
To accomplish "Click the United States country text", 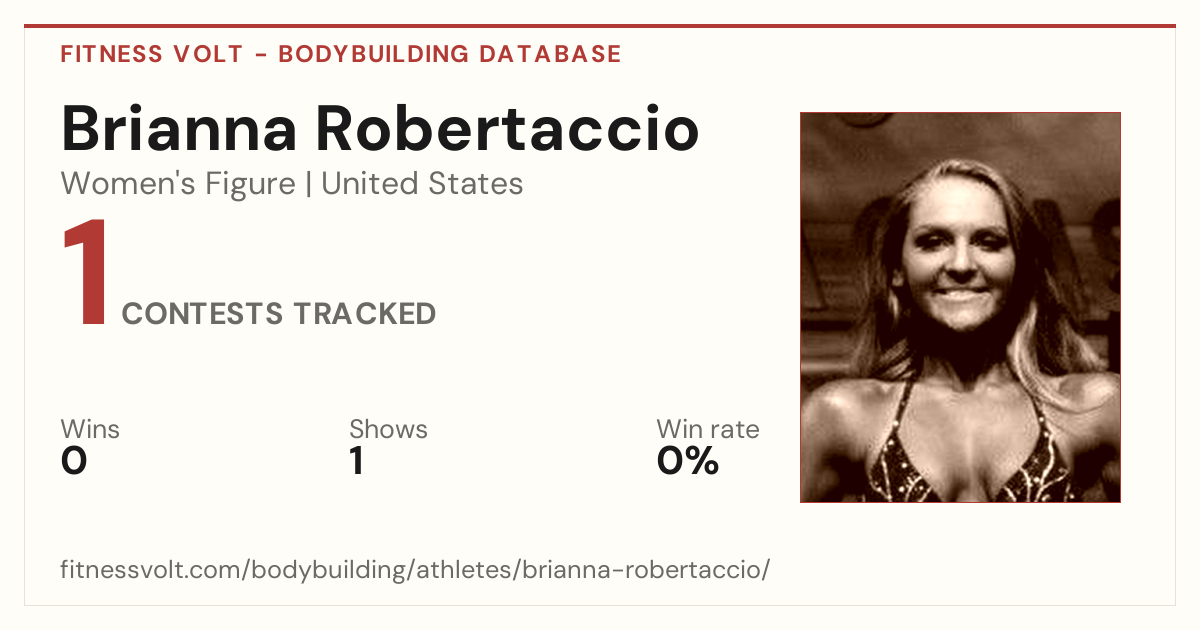I will pyautogui.click(x=422, y=184).
